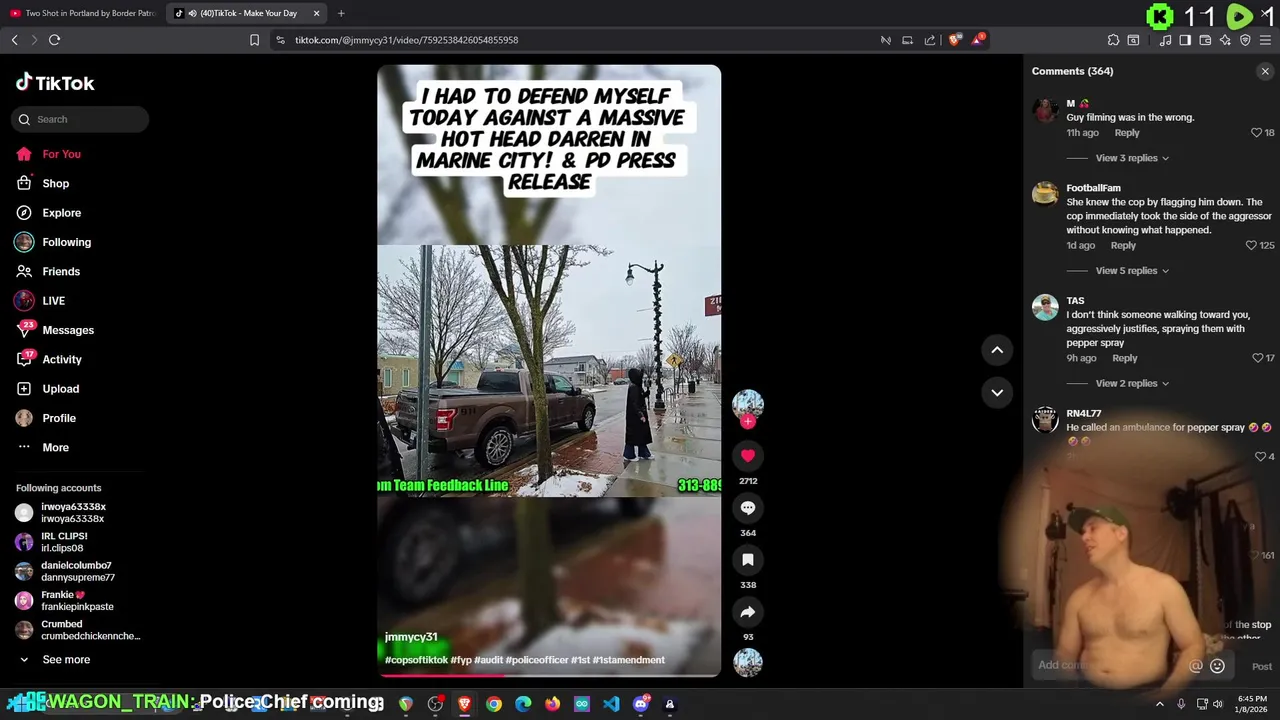Close the Comments panel

1265,71
